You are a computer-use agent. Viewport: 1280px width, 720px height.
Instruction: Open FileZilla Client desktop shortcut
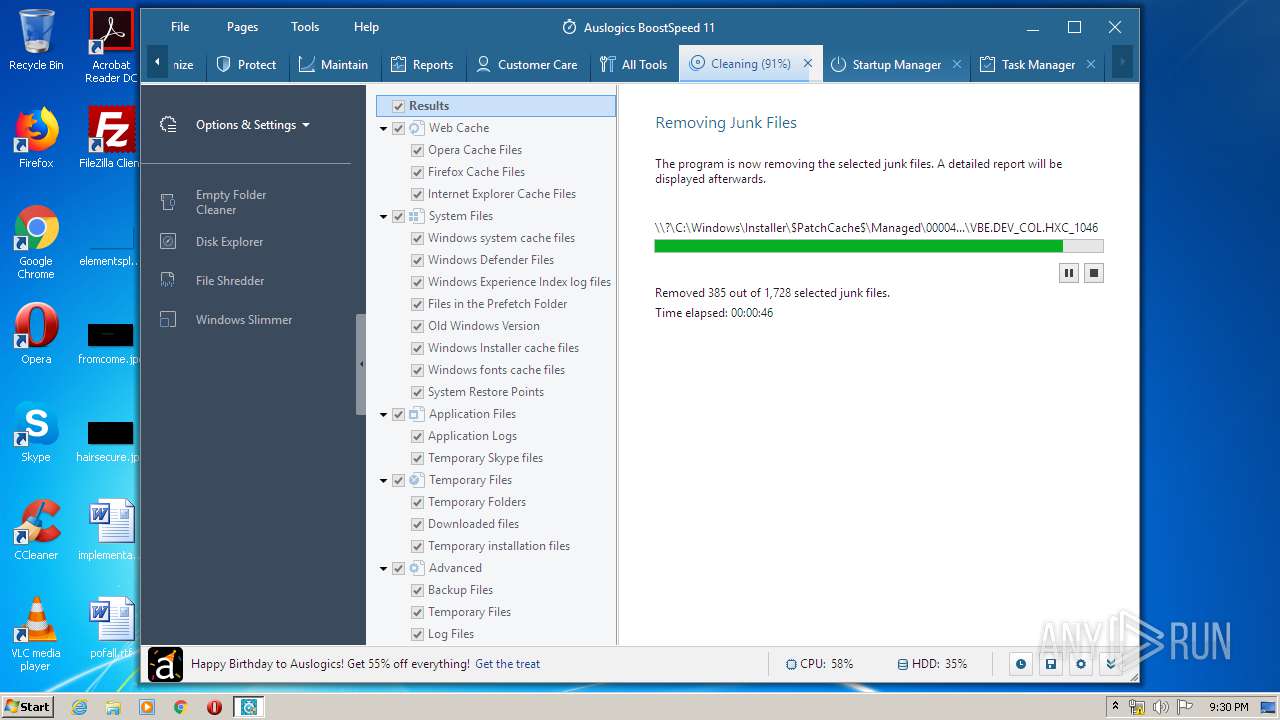[x=111, y=138]
